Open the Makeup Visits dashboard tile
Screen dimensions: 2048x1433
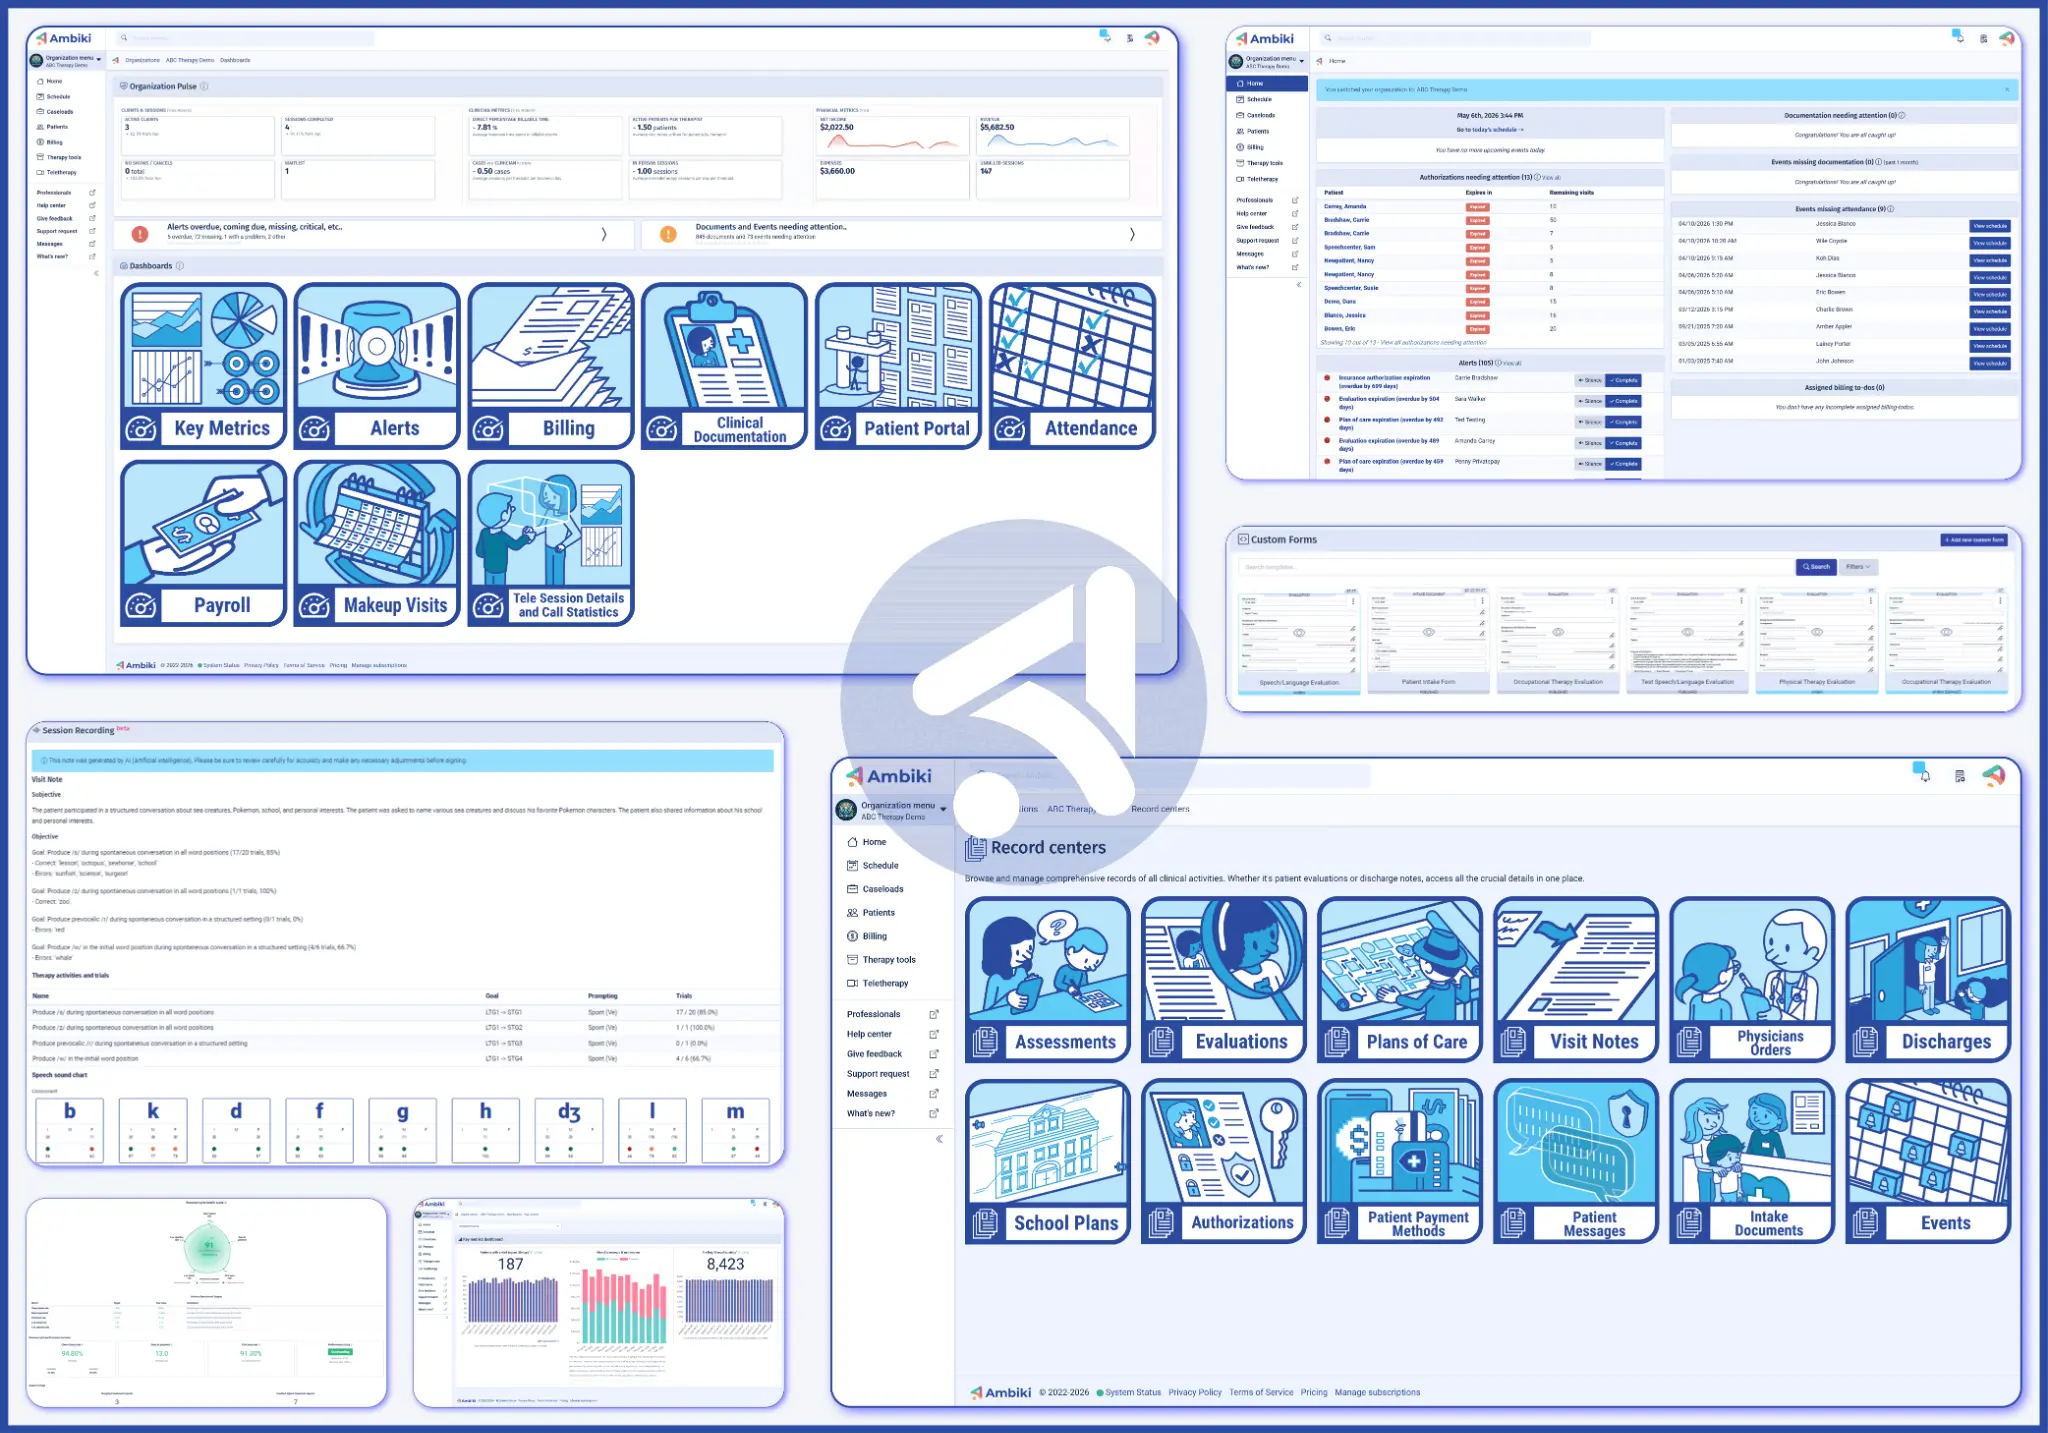pyautogui.click(x=377, y=543)
